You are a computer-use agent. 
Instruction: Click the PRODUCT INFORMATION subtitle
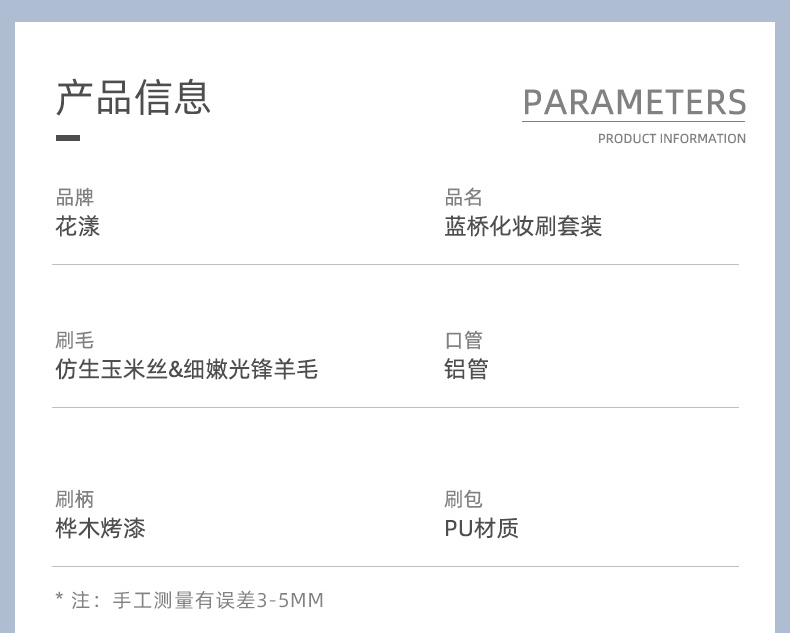click(671, 139)
